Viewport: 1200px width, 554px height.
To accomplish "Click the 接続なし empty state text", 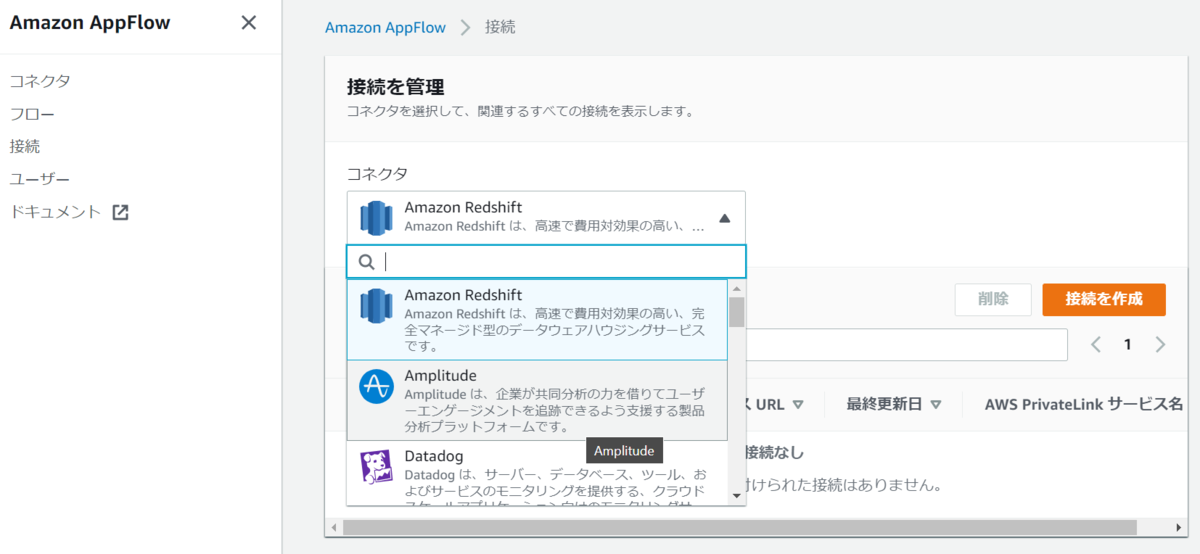I will click(775, 453).
